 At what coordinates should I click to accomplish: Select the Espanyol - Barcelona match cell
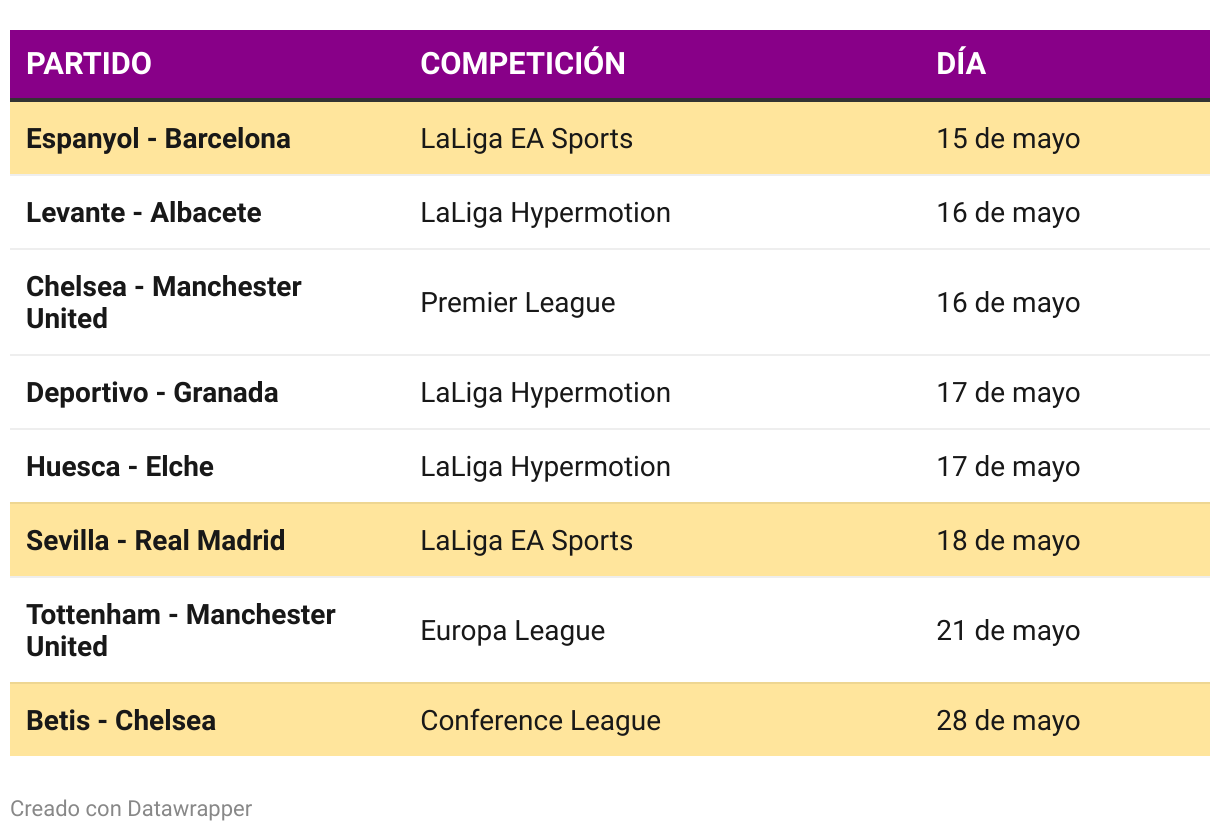point(158,139)
